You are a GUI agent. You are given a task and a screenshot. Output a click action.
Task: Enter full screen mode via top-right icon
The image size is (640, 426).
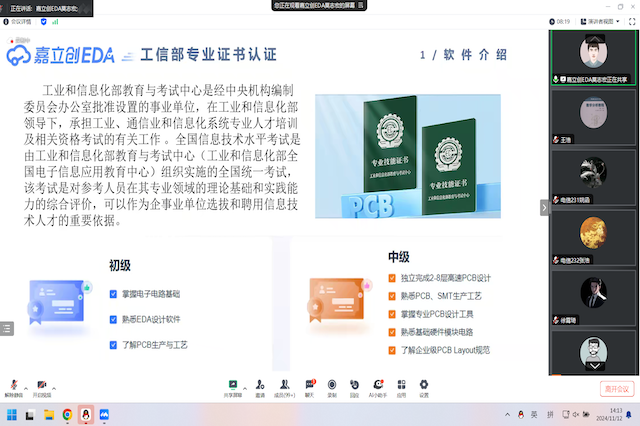631,20
